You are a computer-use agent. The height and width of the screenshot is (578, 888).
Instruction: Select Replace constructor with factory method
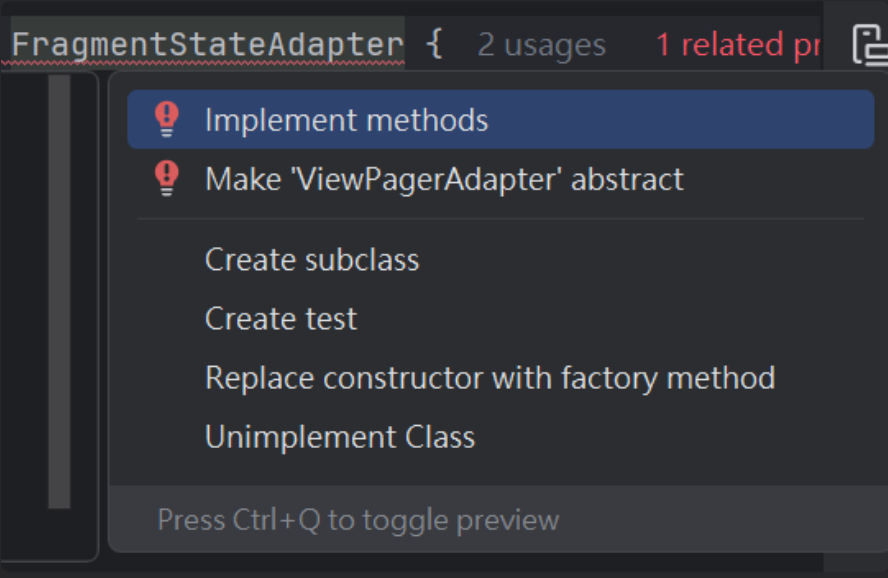click(x=490, y=378)
